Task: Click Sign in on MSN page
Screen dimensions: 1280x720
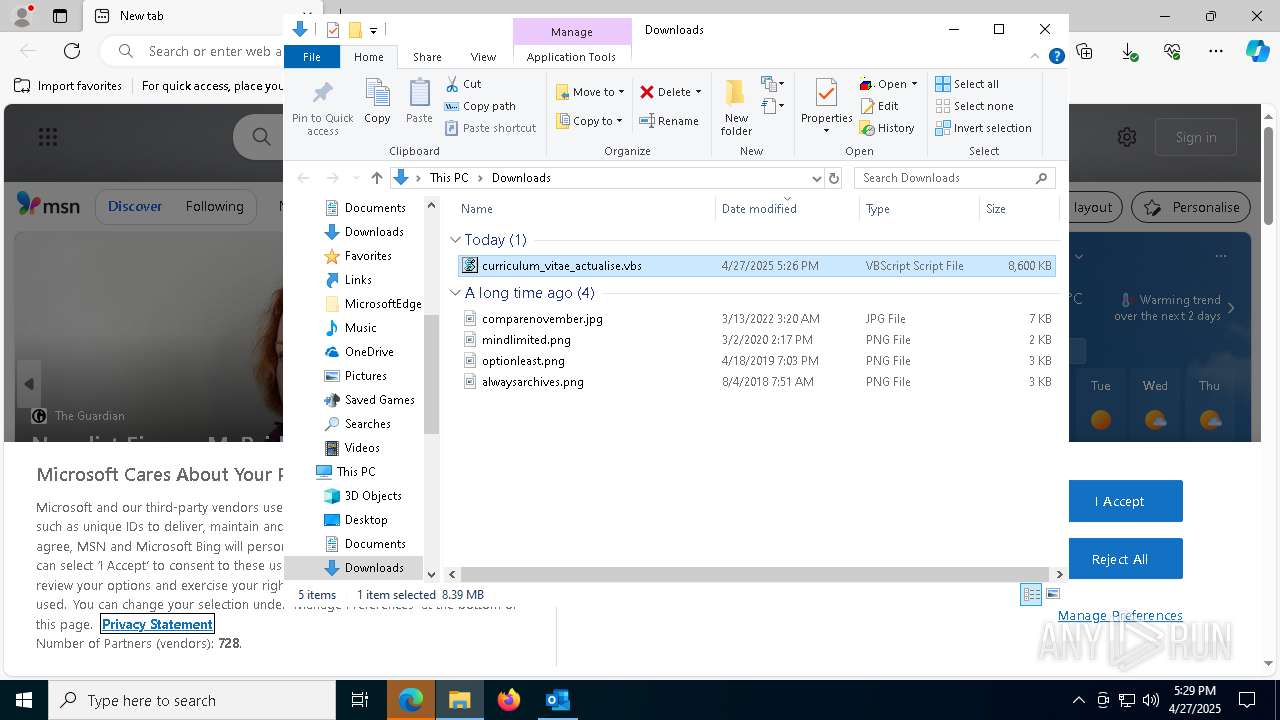Action: point(1196,137)
